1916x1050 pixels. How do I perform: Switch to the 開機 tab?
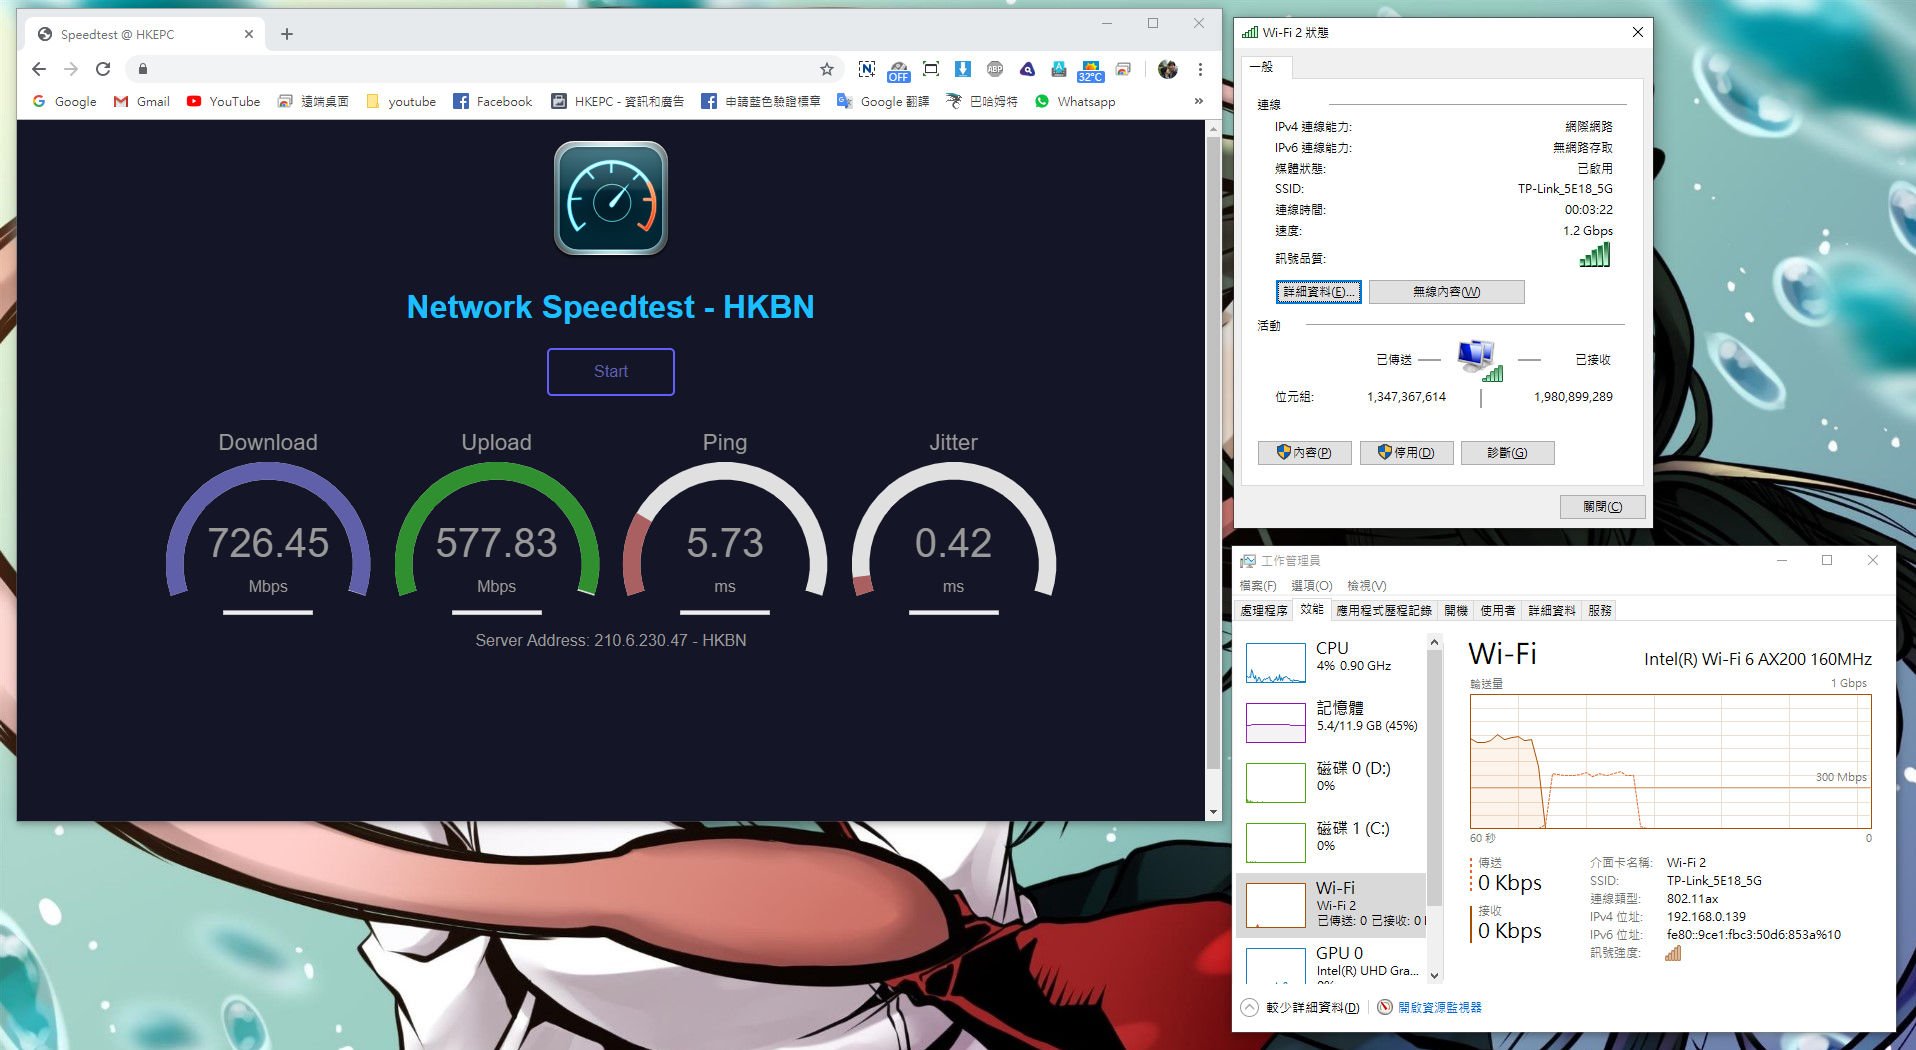coord(1456,610)
